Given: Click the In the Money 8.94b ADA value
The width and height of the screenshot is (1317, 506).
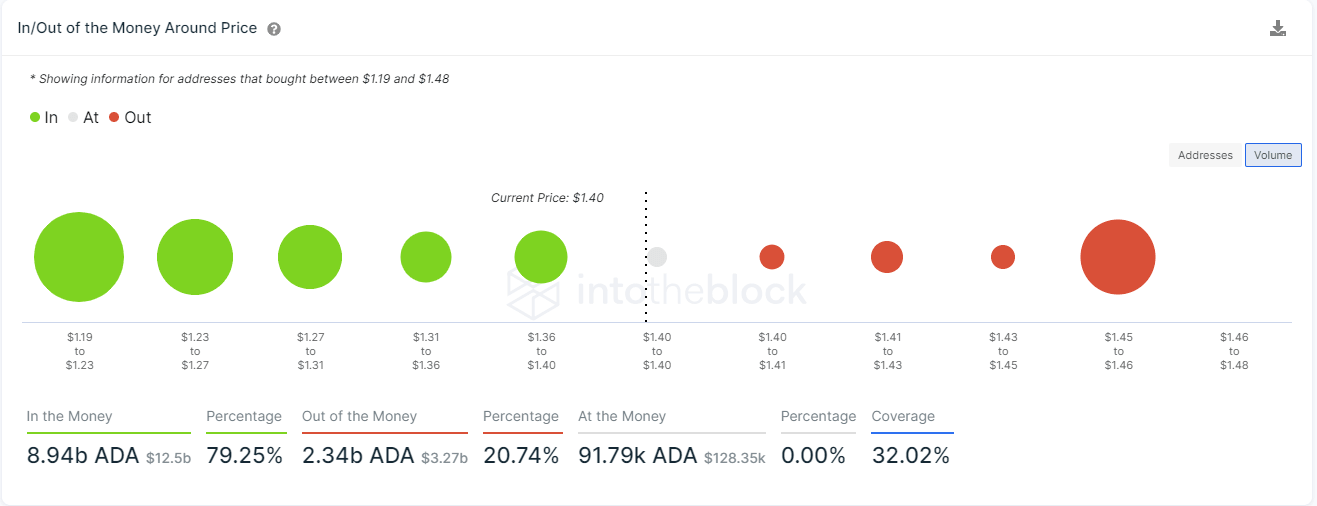Looking at the screenshot, I should coord(82,456).
